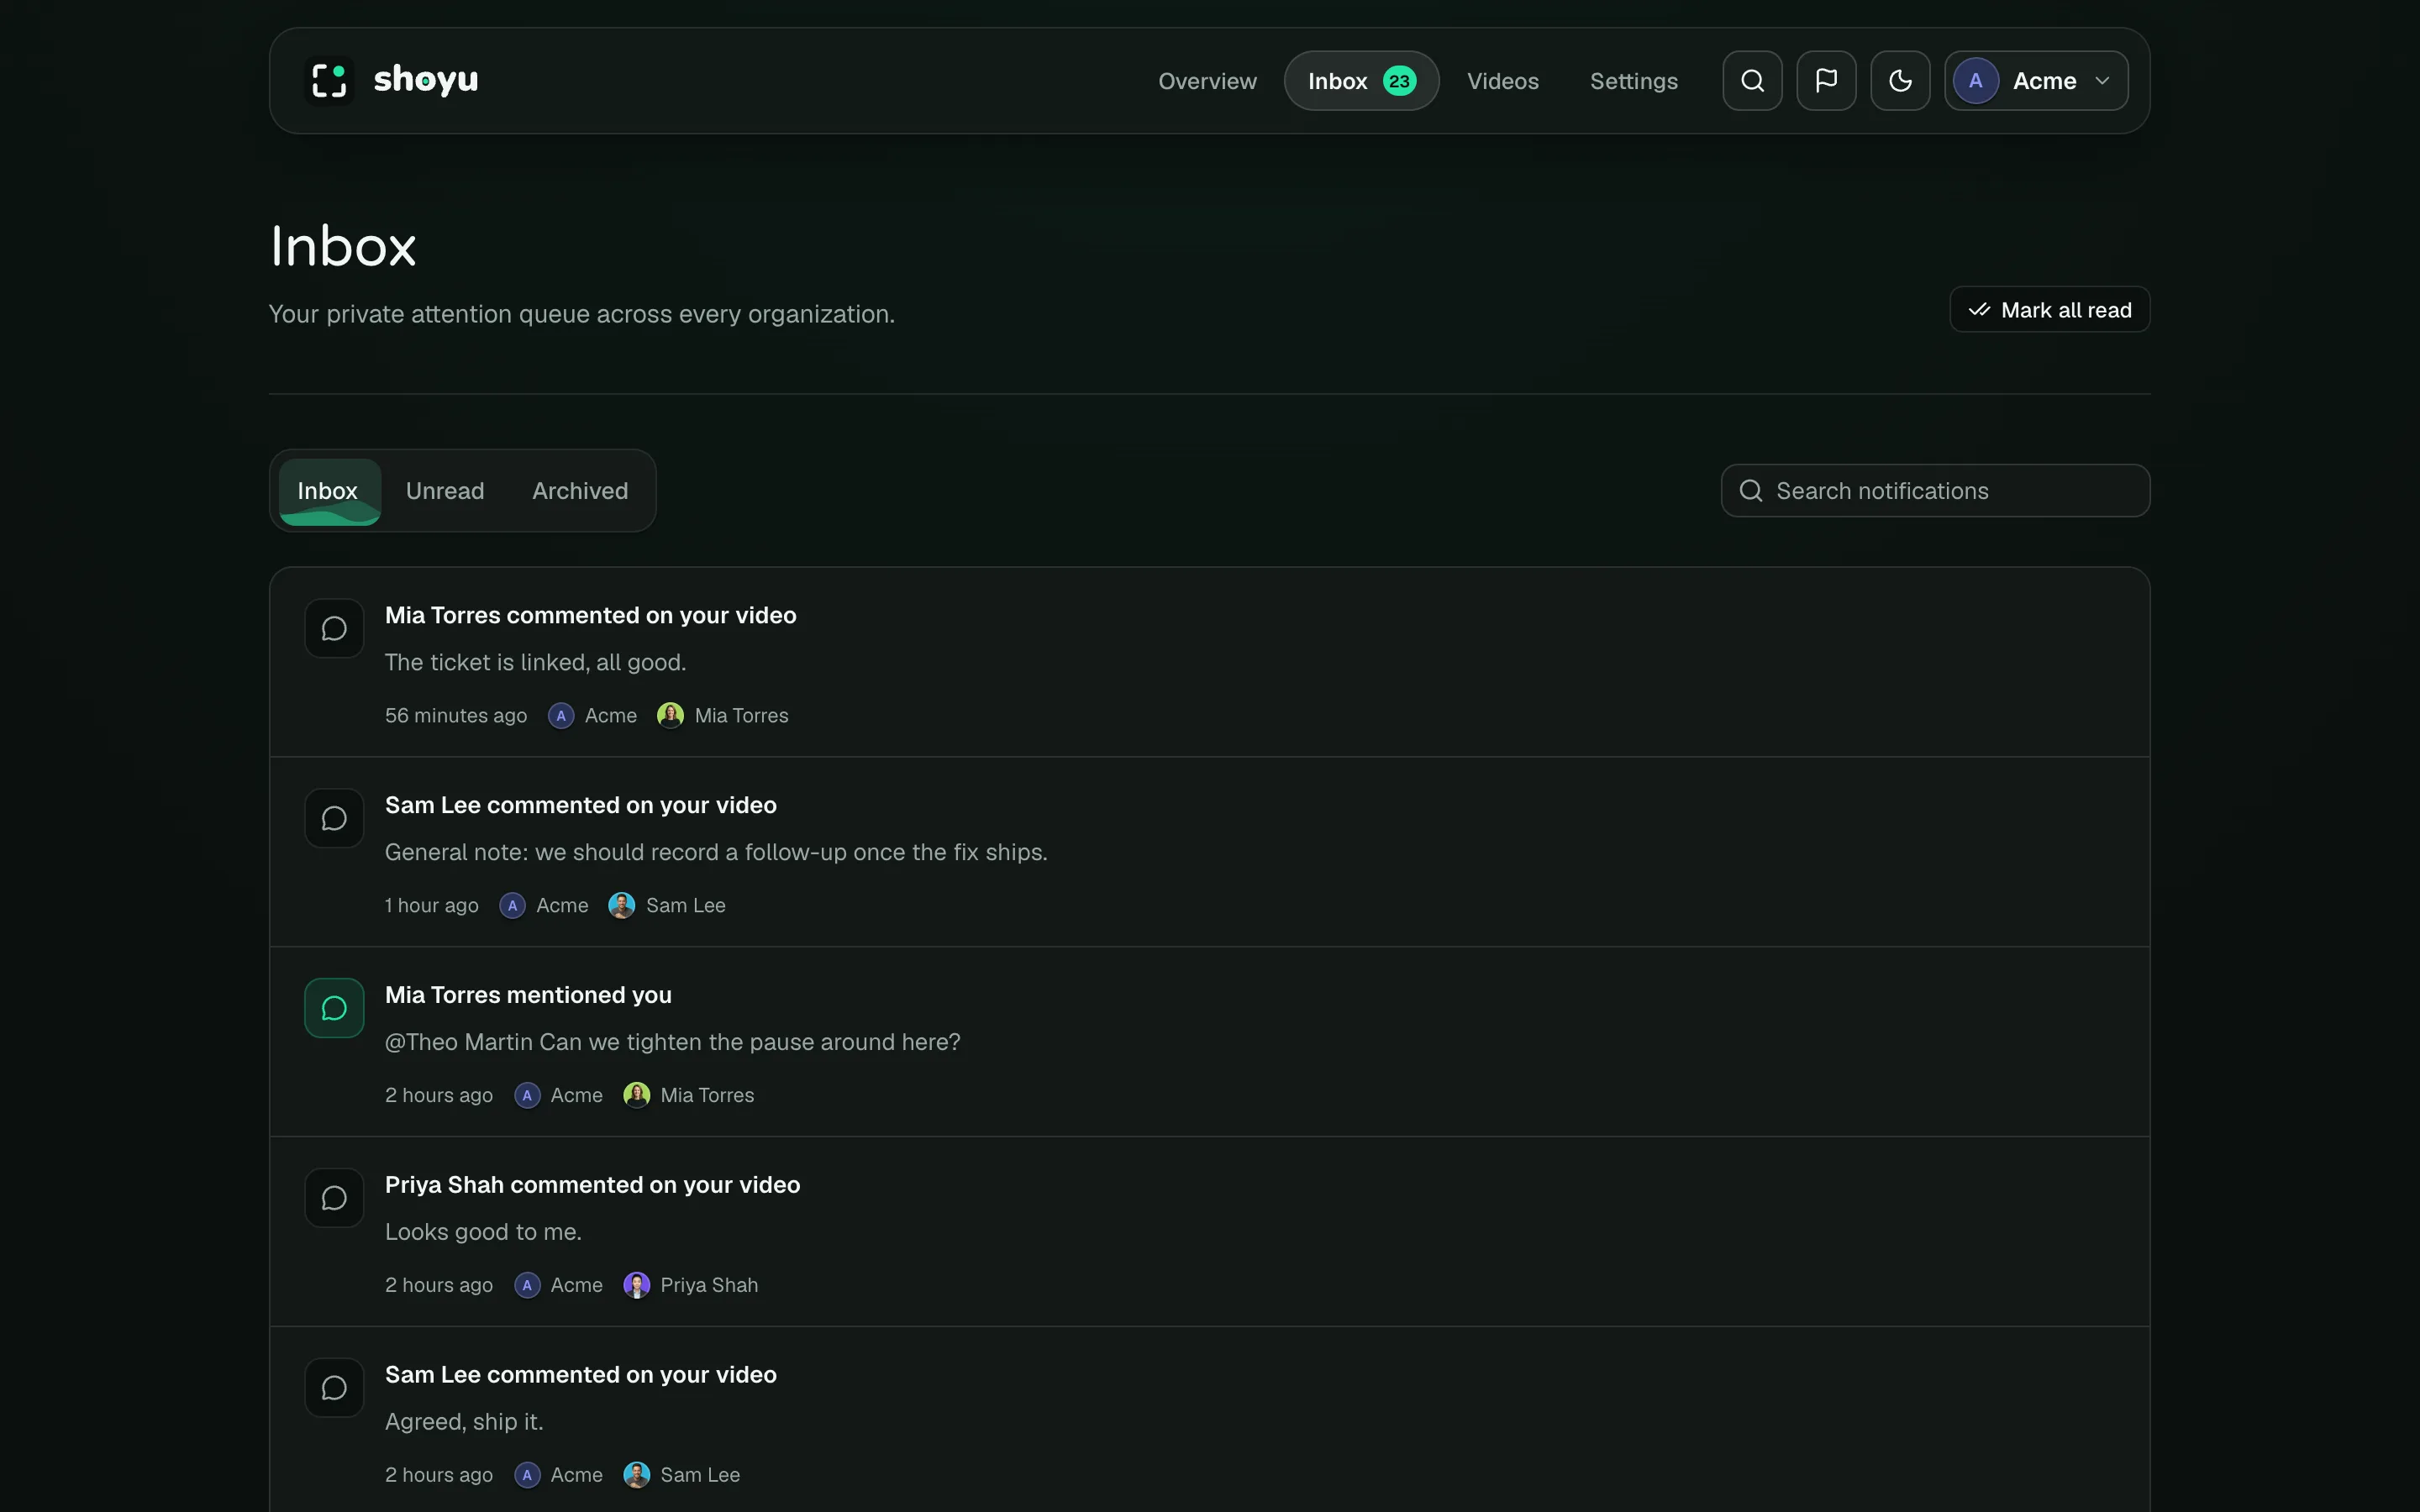Click the flag icon button in header
The image size is (2420, 1512).
[1826, 81]
